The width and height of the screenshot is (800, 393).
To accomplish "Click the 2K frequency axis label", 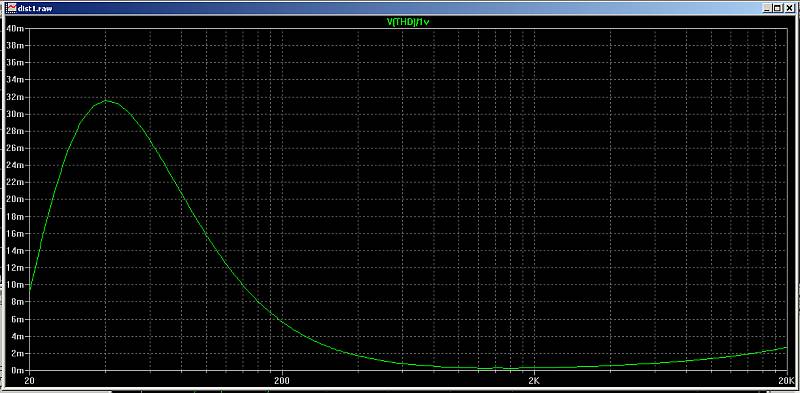I will tap(534, 381).
